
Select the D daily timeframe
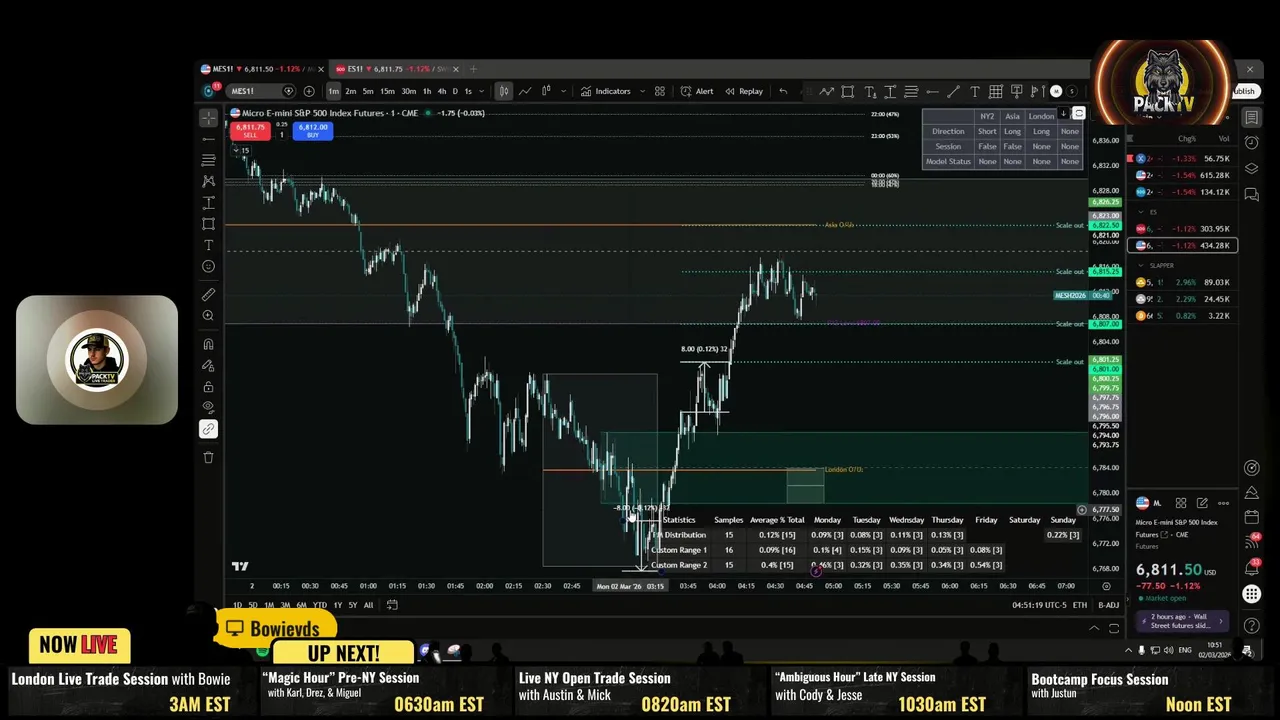click(455, 91)
